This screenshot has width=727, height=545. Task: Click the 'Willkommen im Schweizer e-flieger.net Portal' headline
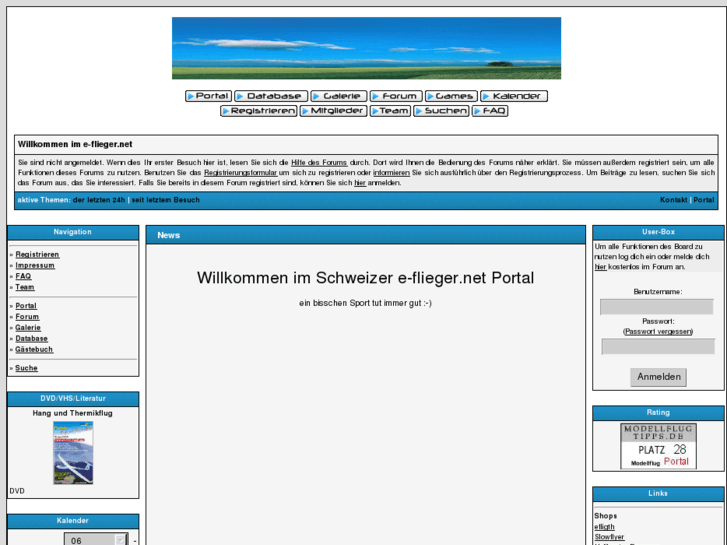pos(365,278)
